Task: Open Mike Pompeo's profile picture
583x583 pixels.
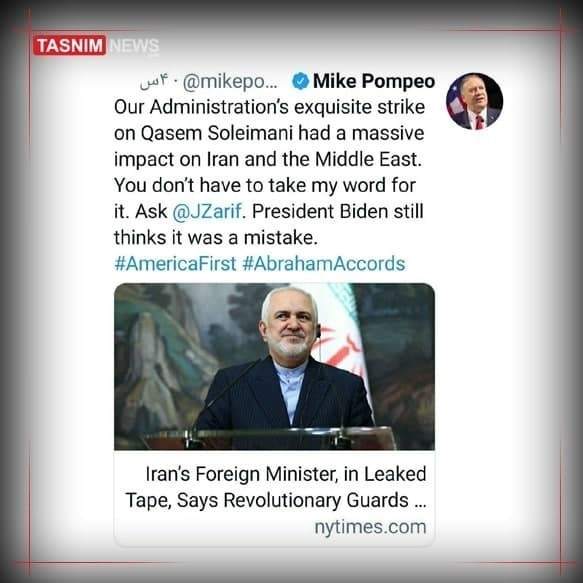Action: pos(474,101)
